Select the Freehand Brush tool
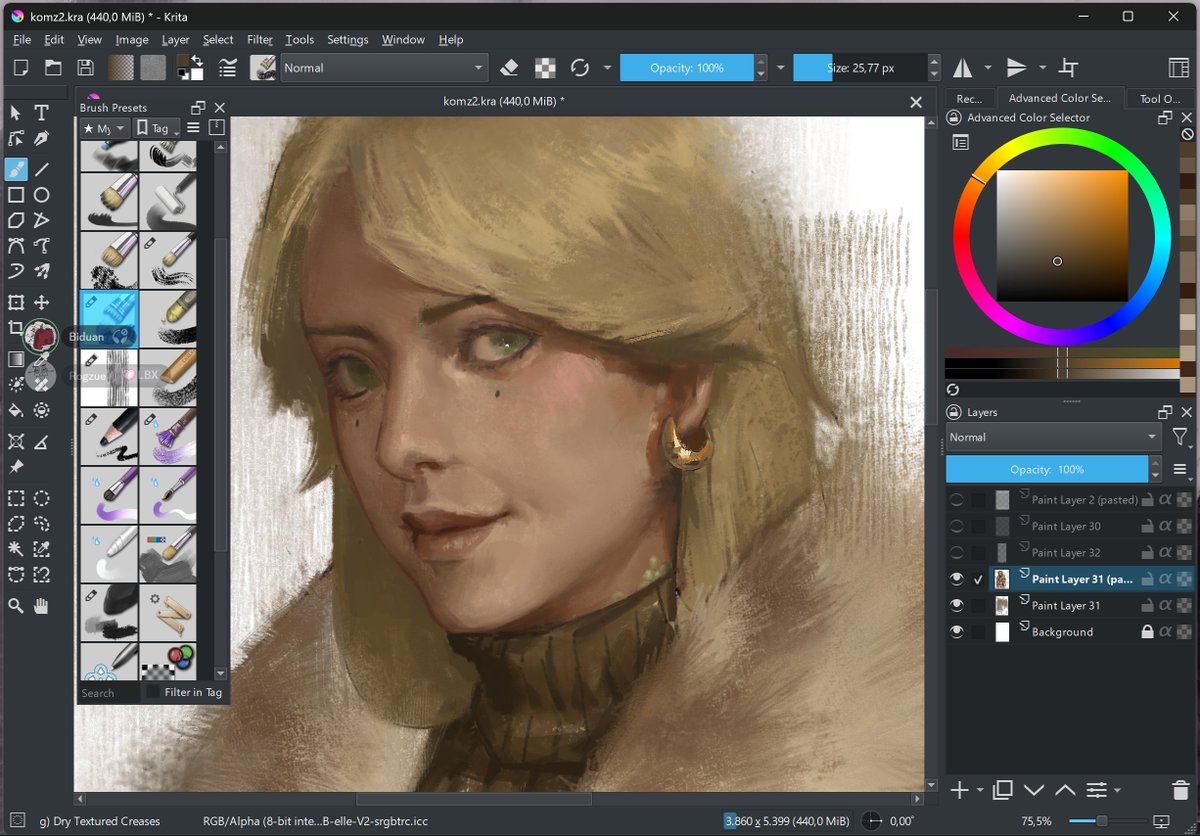 tap(16, 169)
